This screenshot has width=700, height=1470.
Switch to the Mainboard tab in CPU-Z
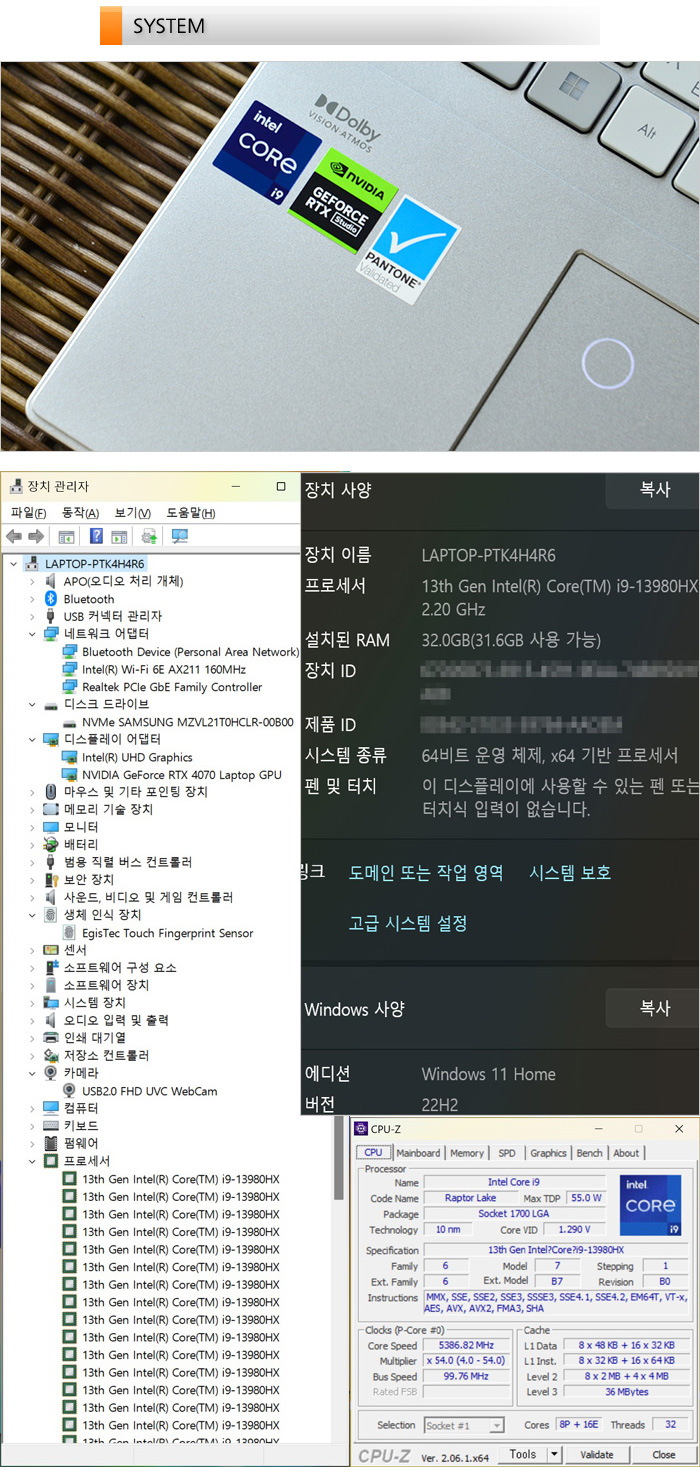click(418, 1153)
